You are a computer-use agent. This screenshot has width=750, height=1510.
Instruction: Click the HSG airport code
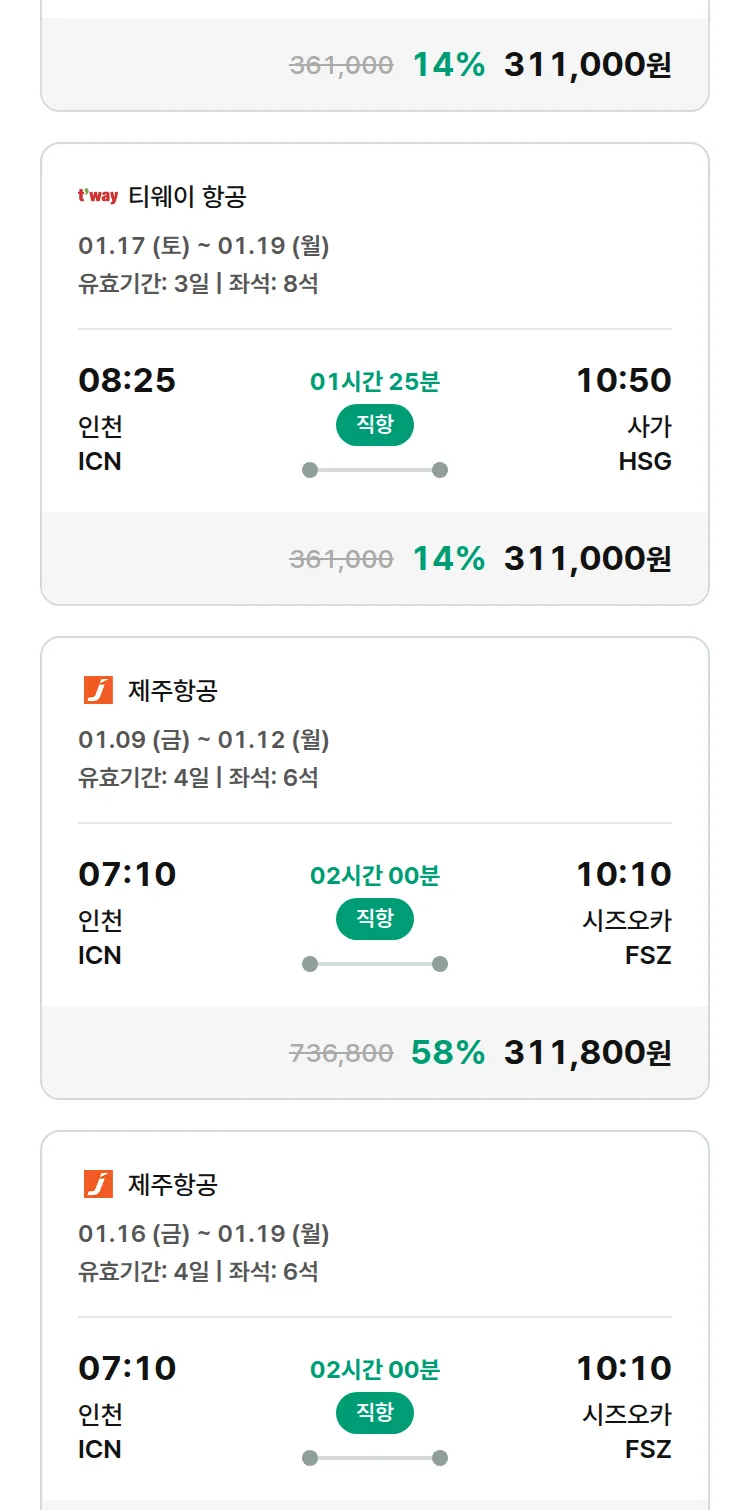tap(645, 461)
